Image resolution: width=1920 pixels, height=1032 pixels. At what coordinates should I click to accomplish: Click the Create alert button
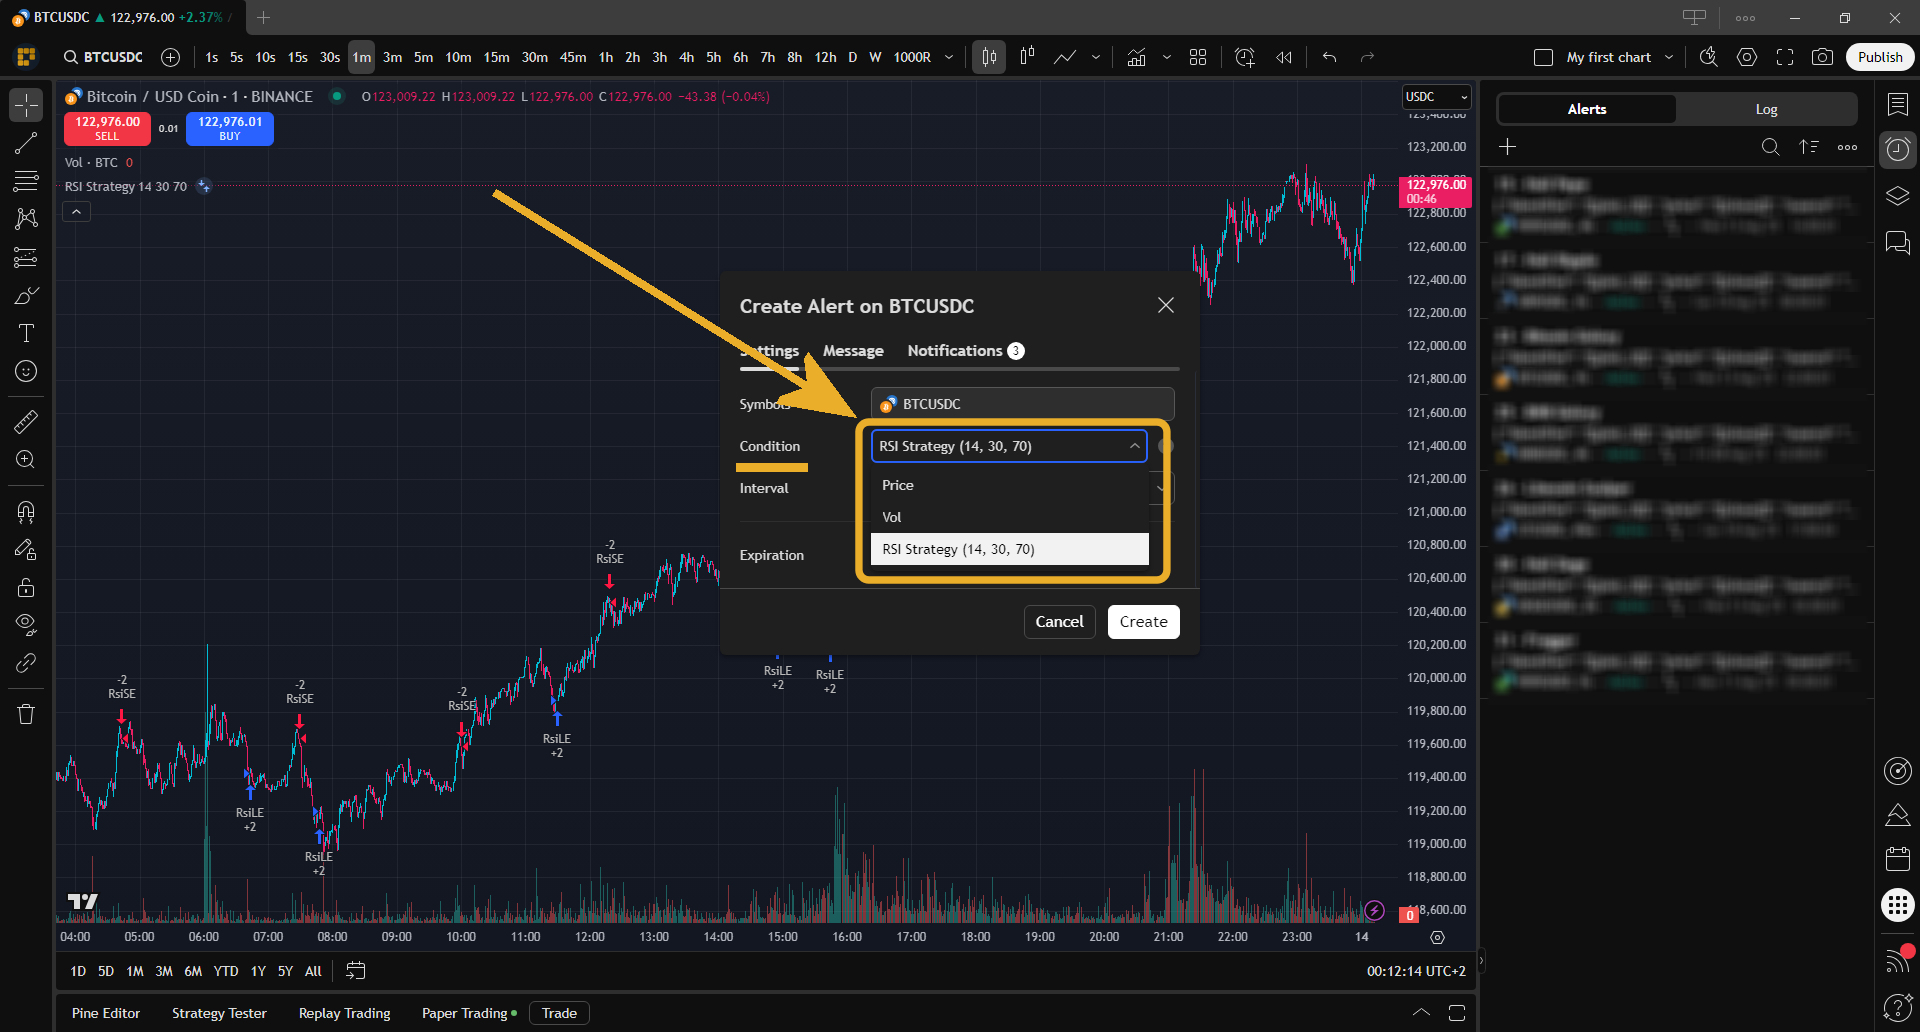click(1143, 621)
